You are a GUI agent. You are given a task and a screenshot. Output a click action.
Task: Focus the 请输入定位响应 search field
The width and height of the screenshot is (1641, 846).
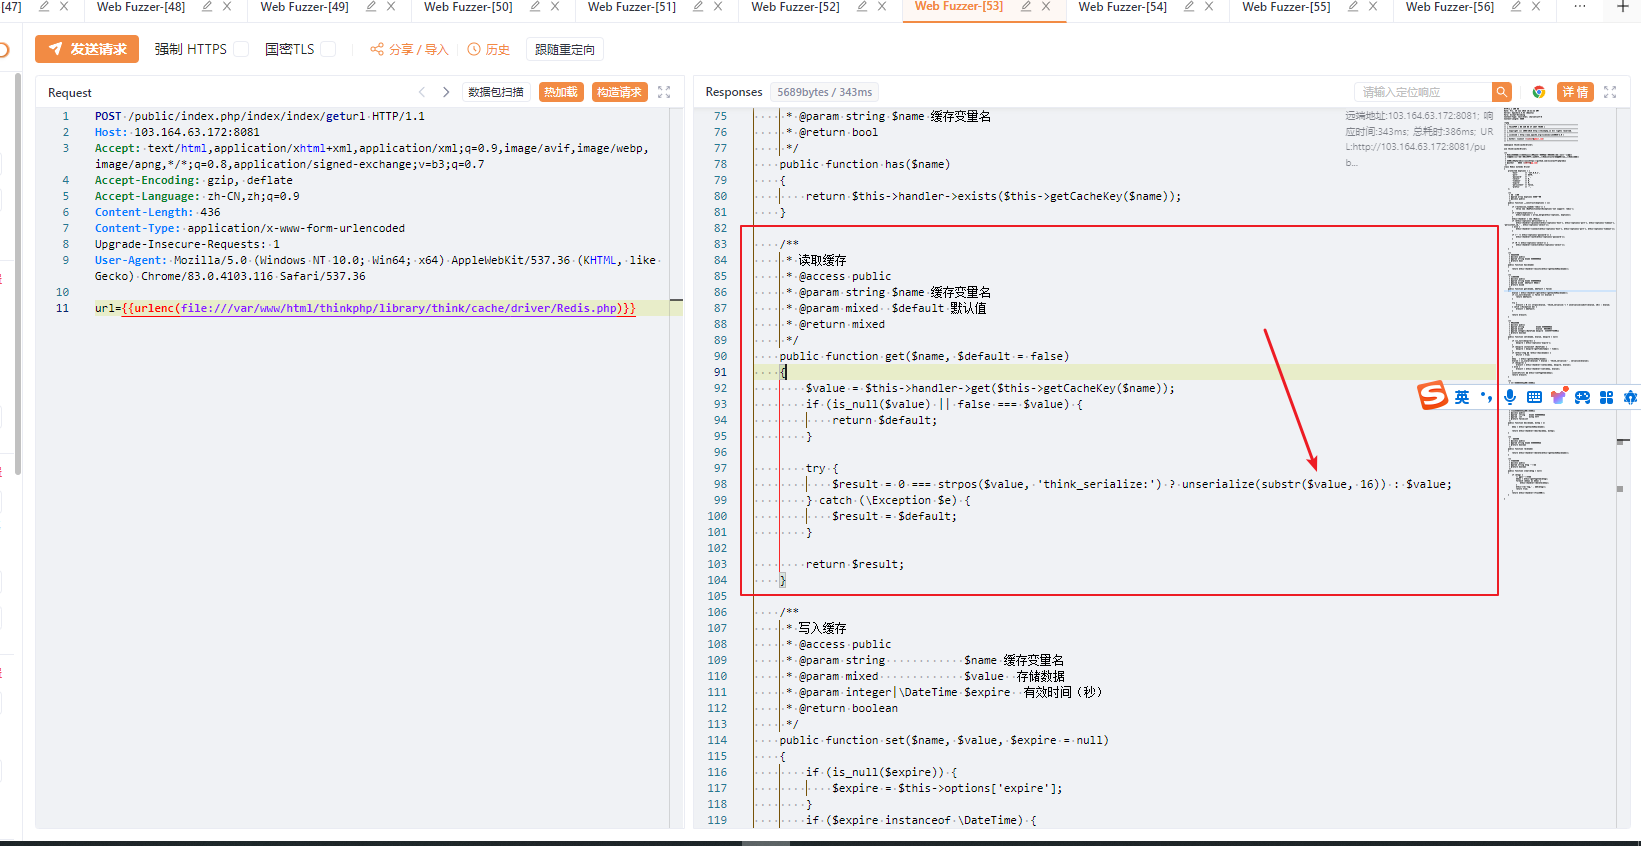1424,92
